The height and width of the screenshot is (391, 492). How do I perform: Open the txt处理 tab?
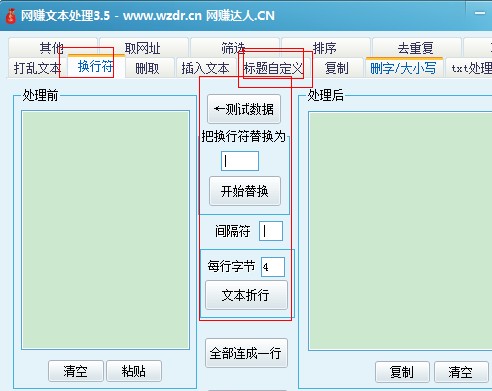470,68
